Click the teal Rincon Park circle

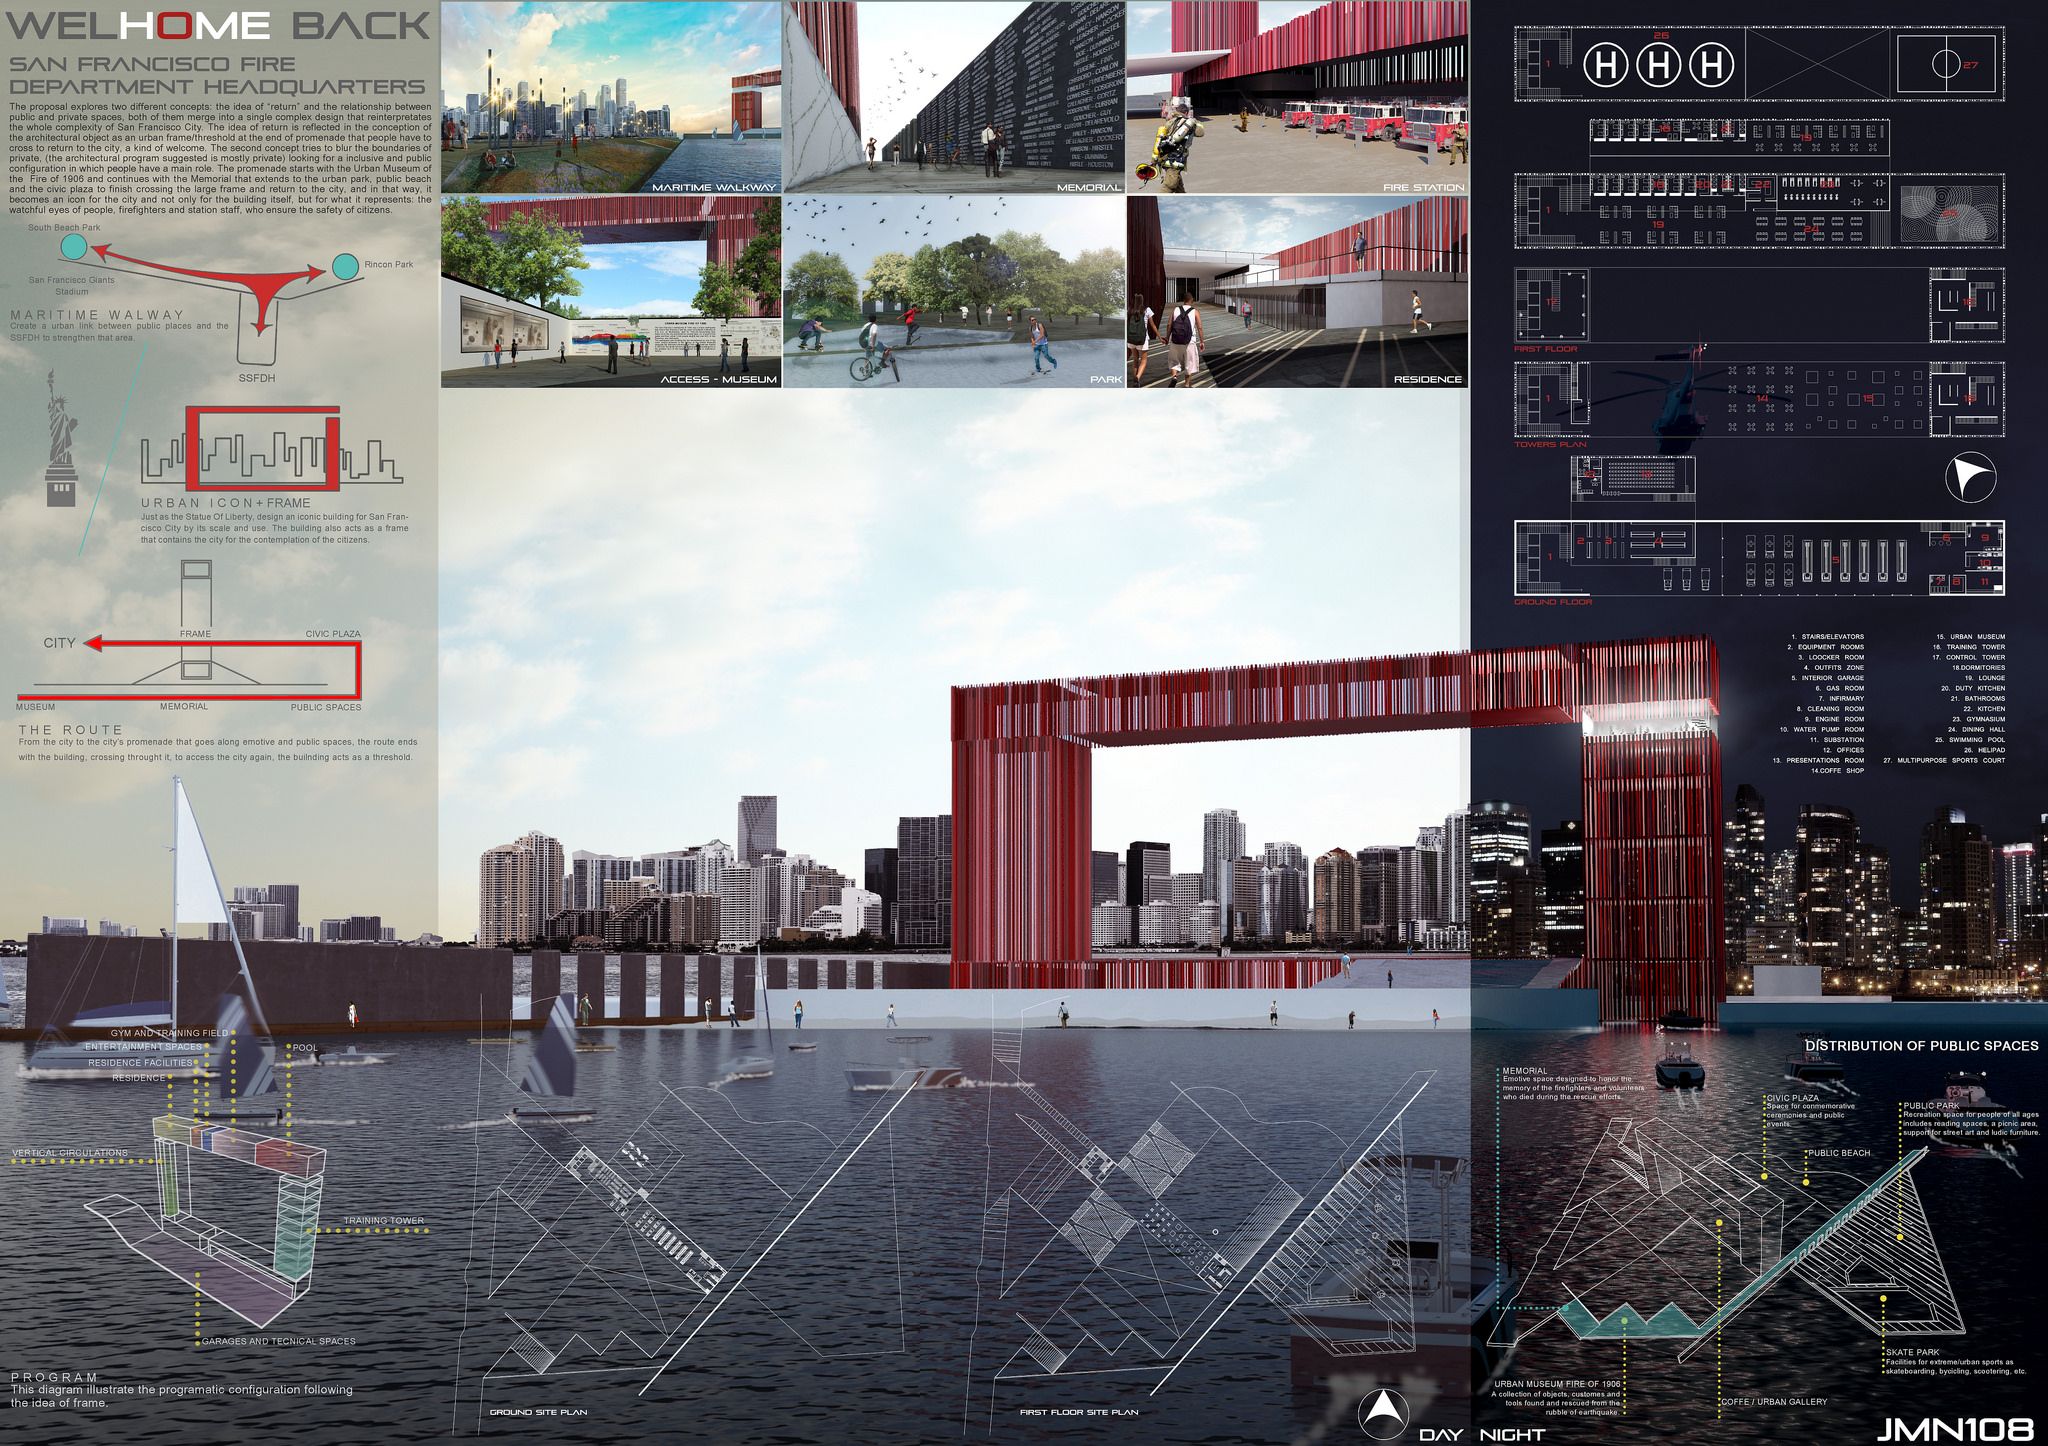pyautogui.click(x=344, y=267)
